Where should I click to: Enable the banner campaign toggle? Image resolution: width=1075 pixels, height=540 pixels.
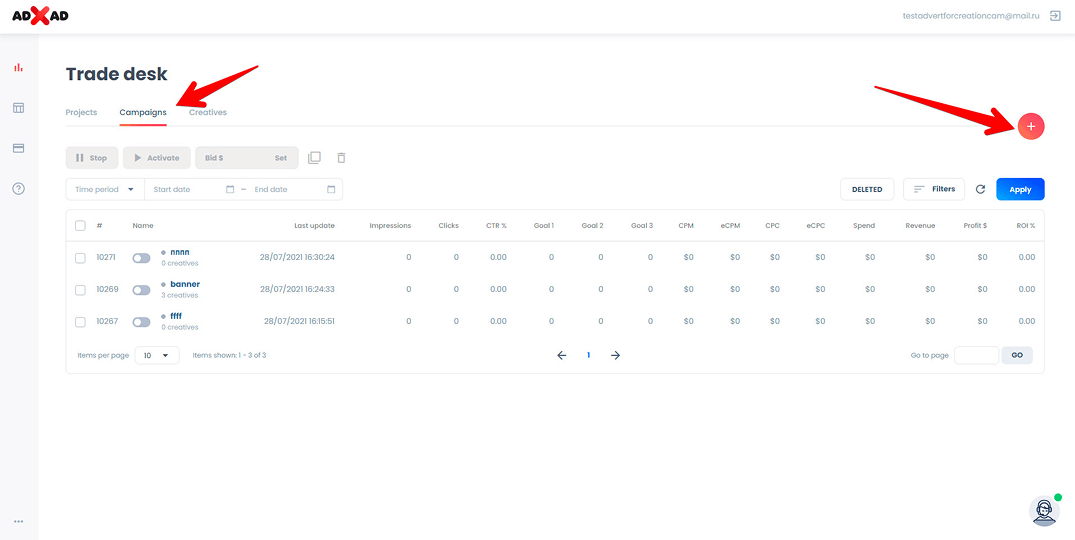click(x=141, y=290)
